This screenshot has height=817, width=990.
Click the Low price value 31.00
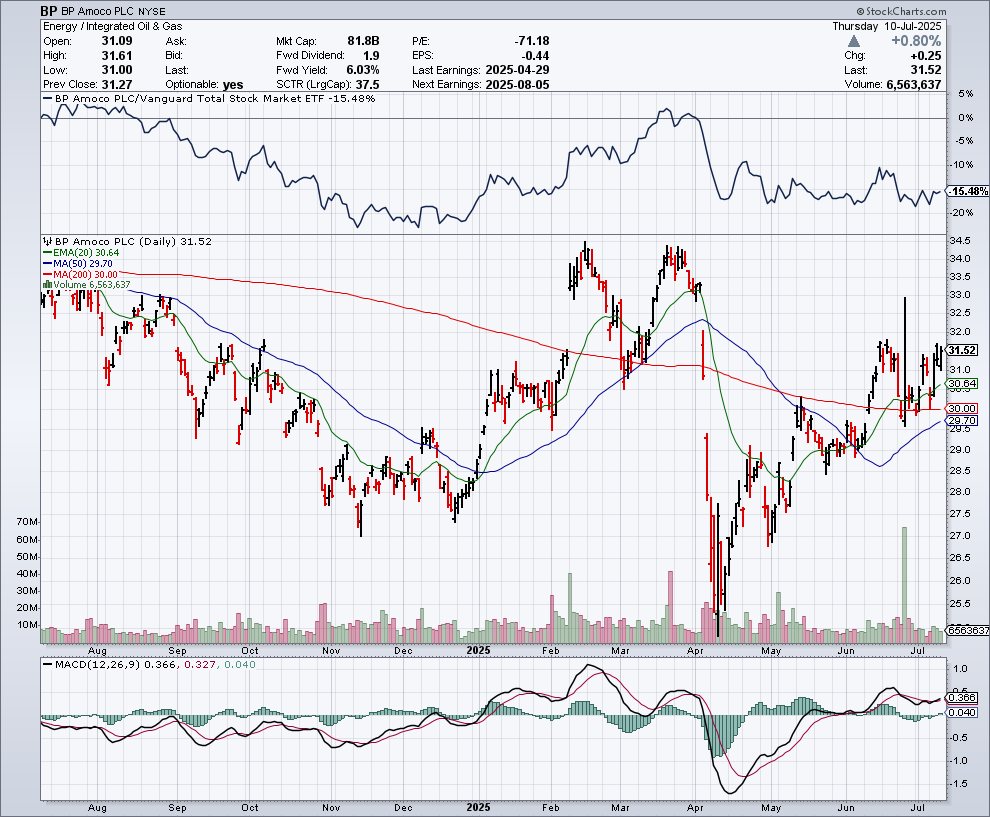pyautogui.click(x=117, y=70)
